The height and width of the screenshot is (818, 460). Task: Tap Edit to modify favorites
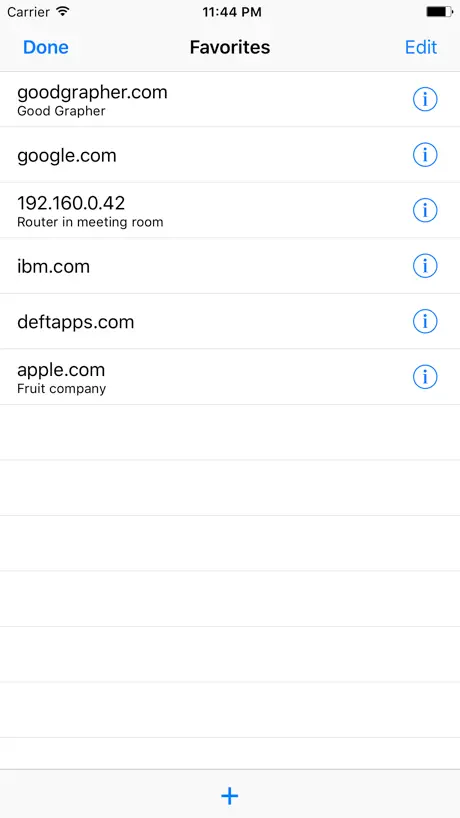421,47
